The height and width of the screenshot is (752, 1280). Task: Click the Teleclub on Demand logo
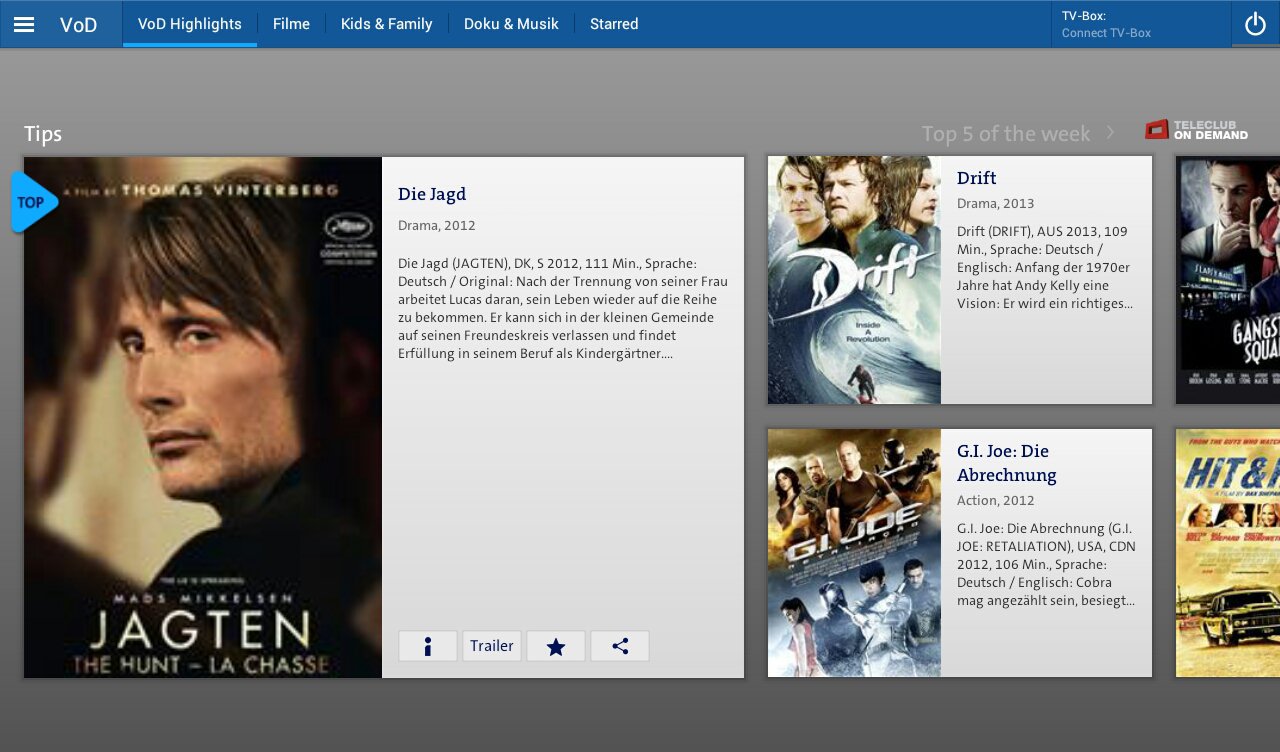1197,130
